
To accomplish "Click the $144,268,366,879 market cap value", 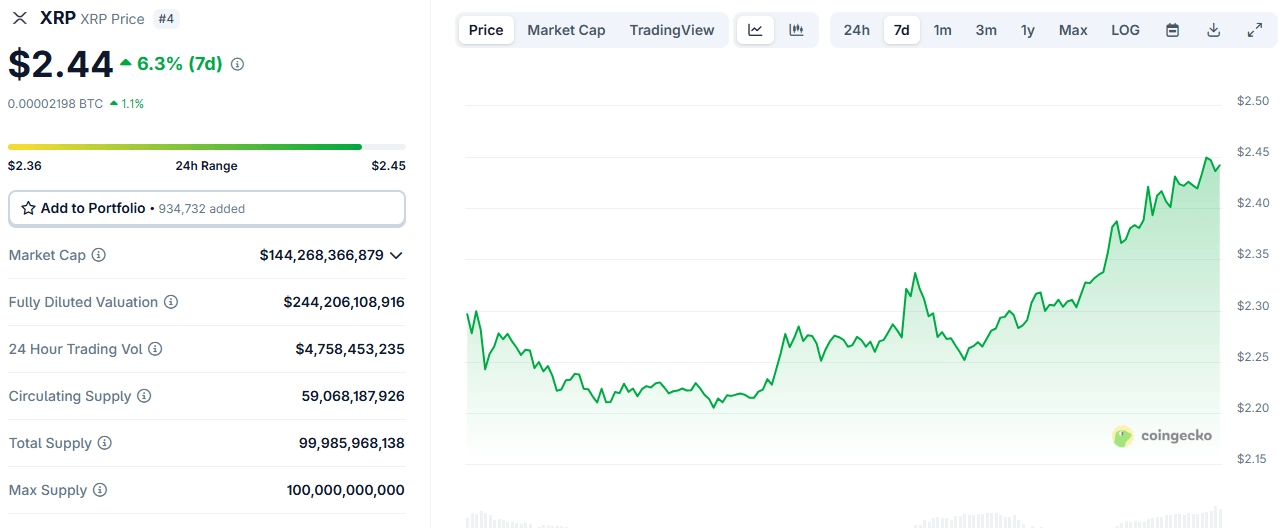I will click(322, 255).
